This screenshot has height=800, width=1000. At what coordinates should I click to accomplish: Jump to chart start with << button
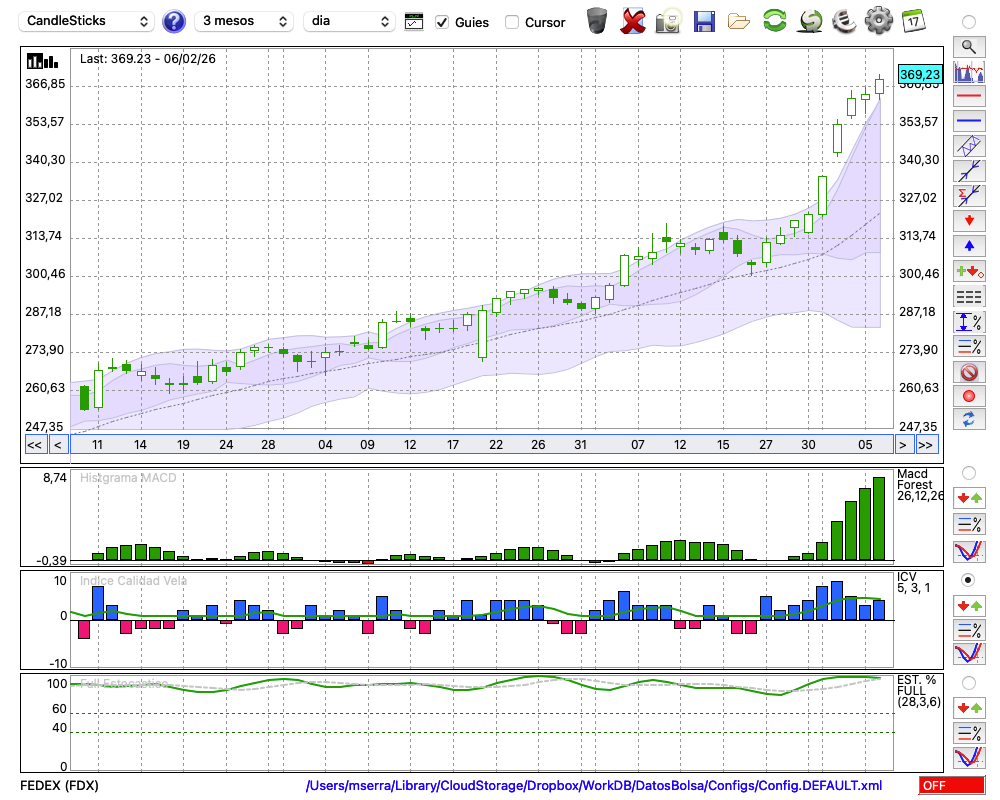pos(34,445)
